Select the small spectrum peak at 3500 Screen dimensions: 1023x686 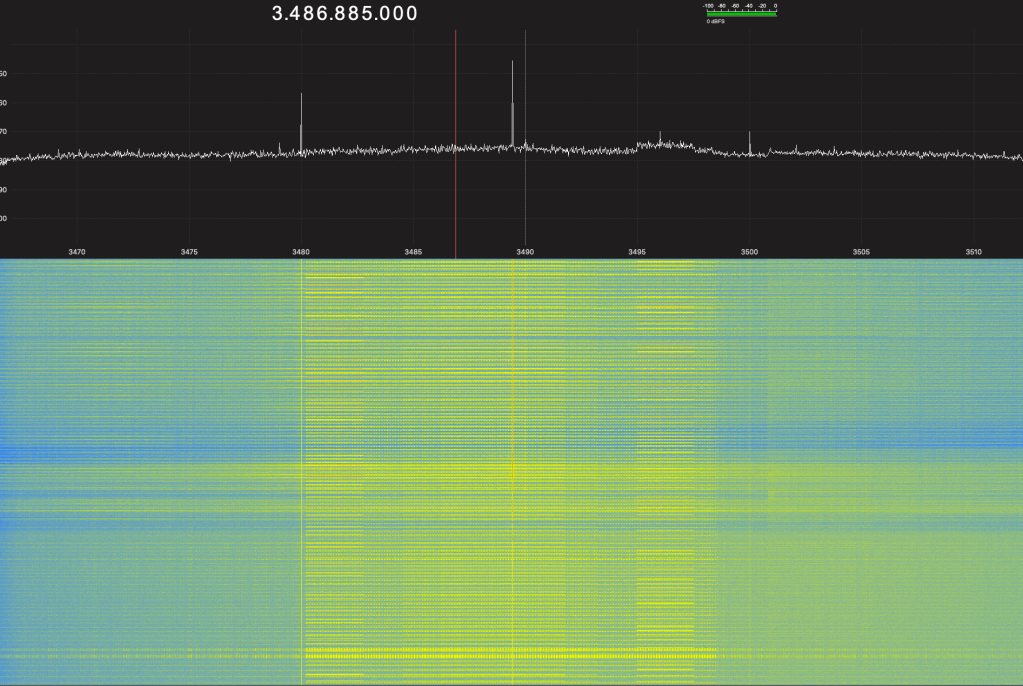pyautogui.click(x=750, y=142)
